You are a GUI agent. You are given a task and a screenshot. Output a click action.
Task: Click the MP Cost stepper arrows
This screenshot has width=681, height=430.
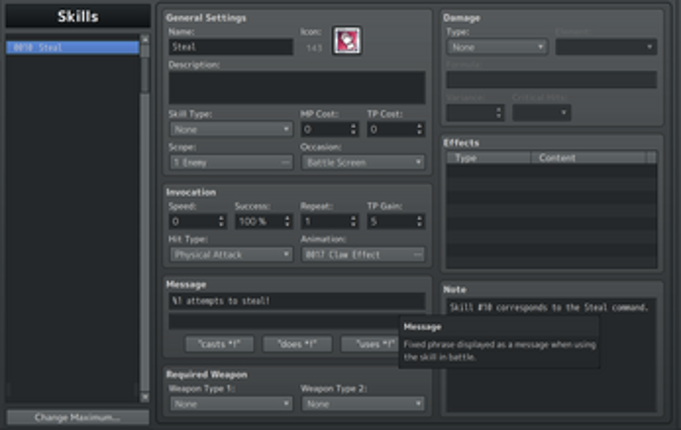(353, 129)
